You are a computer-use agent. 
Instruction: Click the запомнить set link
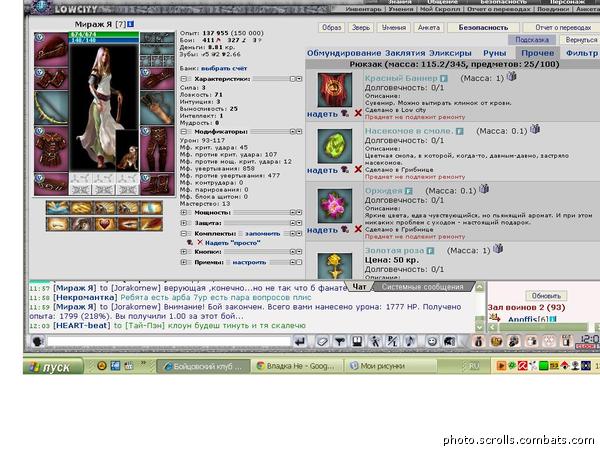(262, 233)
